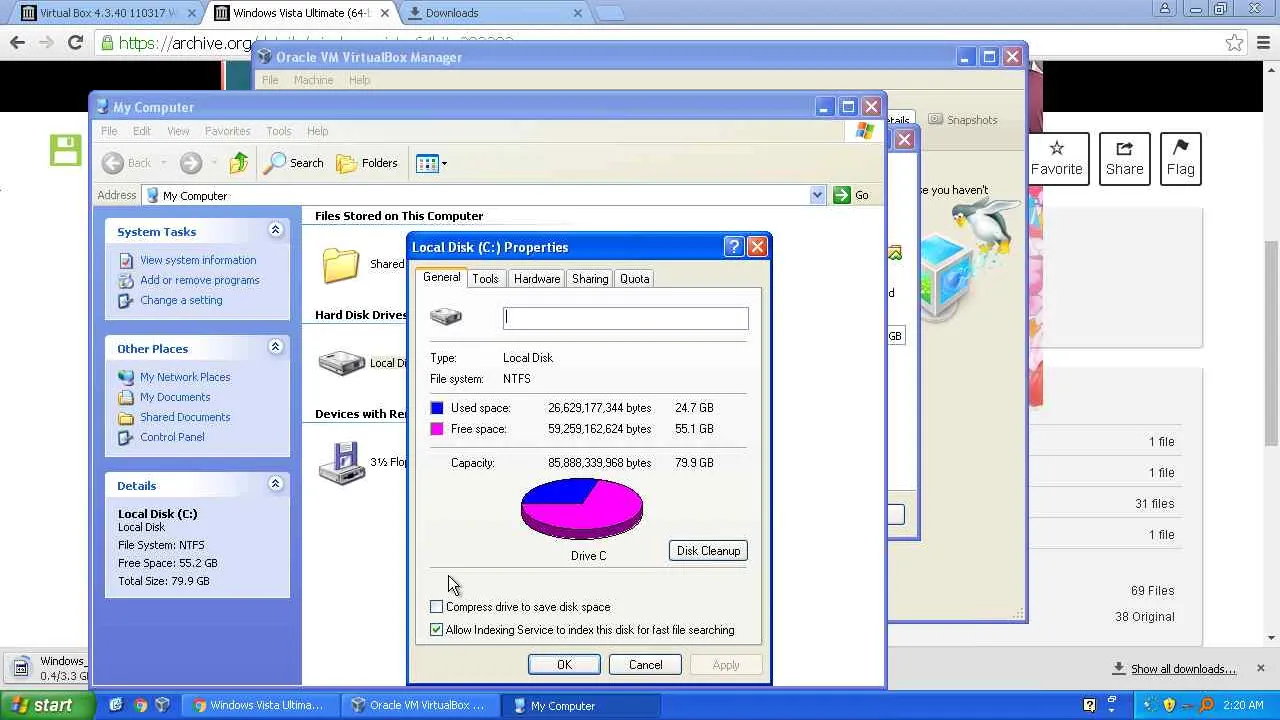Collapse the System Tasks panel
The width and height of the screenshot is (1280, 720).
point(275,231)
